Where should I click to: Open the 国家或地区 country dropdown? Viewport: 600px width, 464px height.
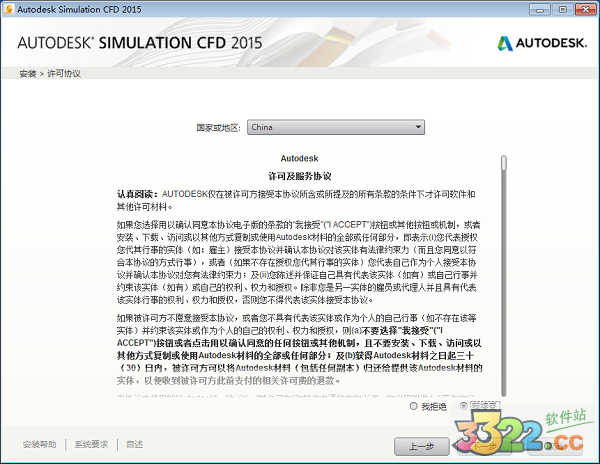(335, 127)
